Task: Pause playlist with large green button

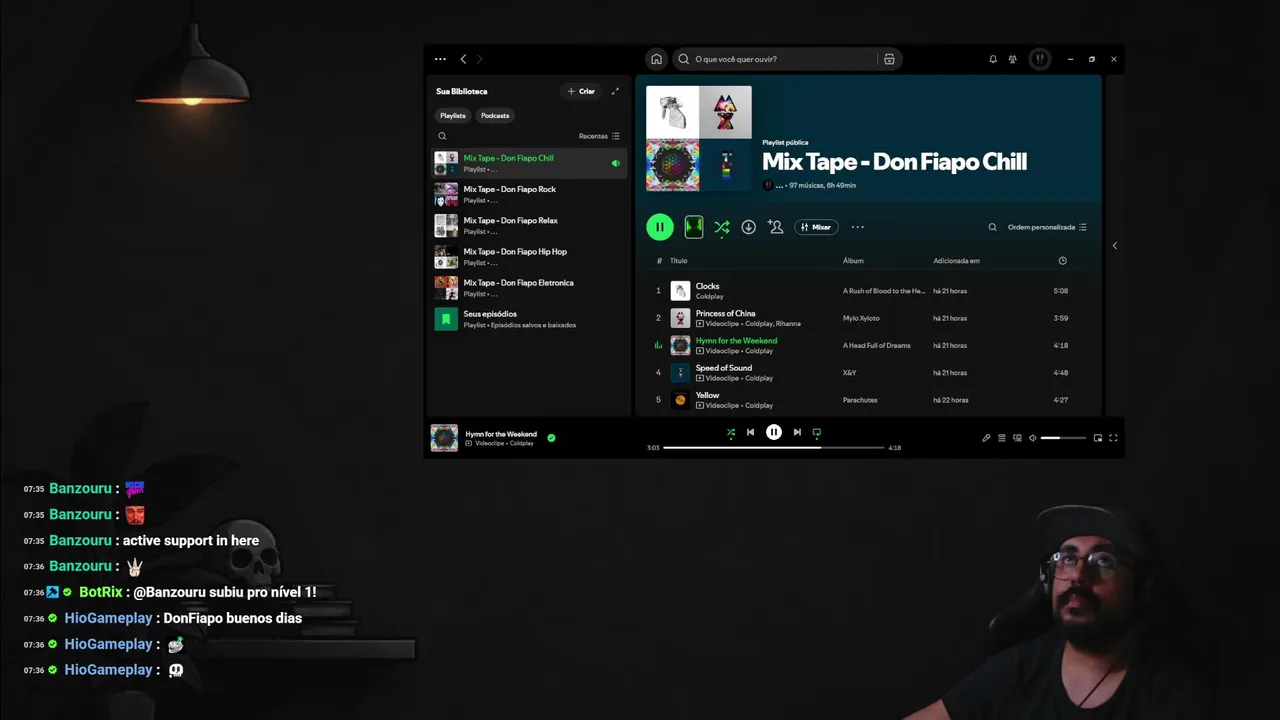Action: pos(659,227)
